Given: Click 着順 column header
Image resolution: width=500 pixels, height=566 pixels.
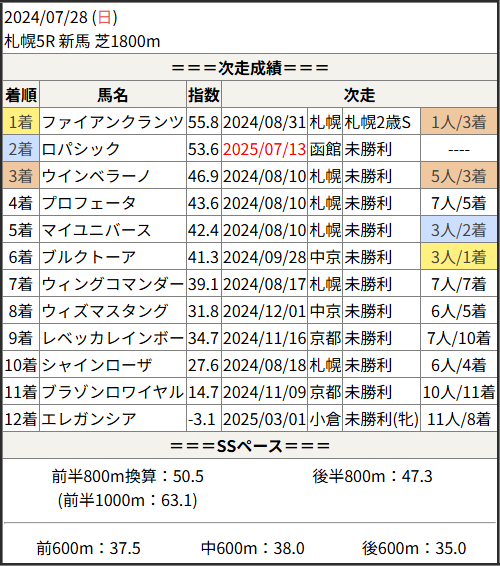Looking at the screenshot, I should (x=21, y=95).
